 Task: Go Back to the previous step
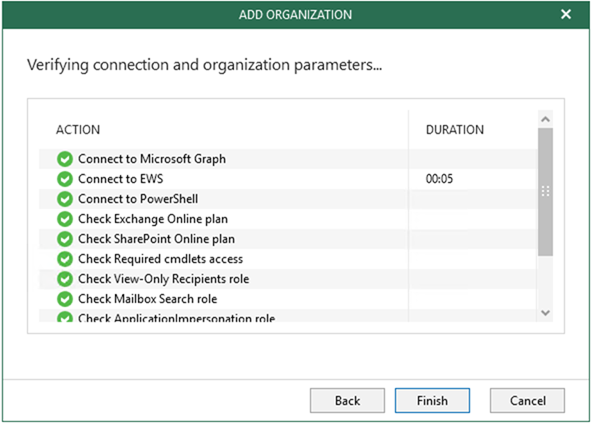click(348, 400)
